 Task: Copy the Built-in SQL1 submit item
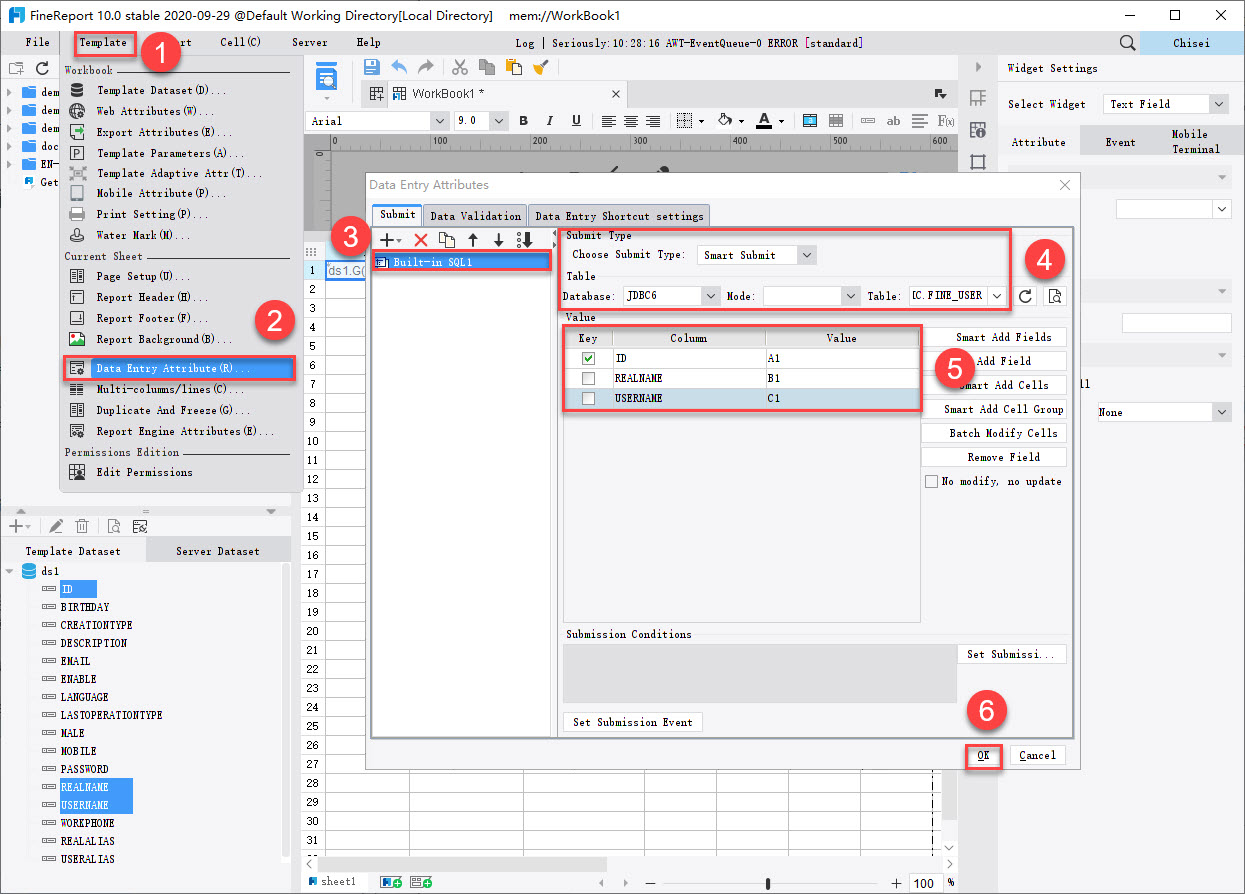coord(448,239)
